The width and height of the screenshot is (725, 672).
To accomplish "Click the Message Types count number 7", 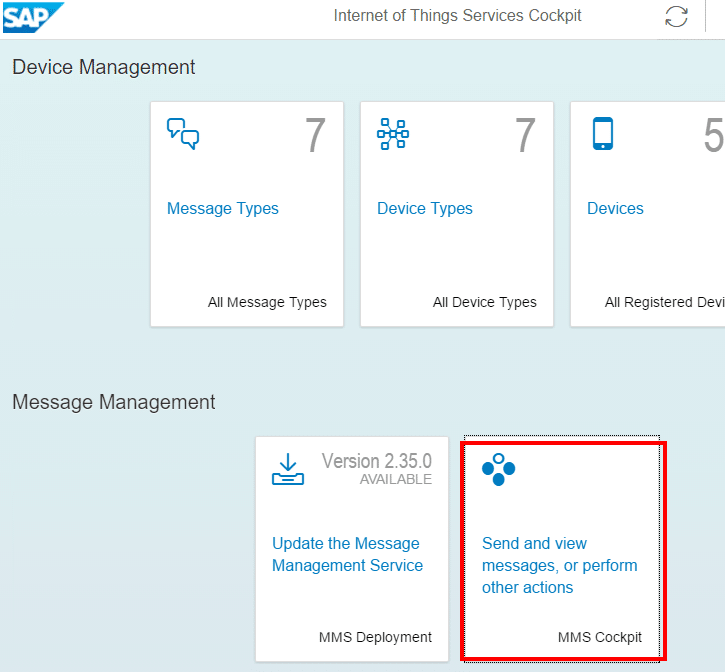I will 315,135.
